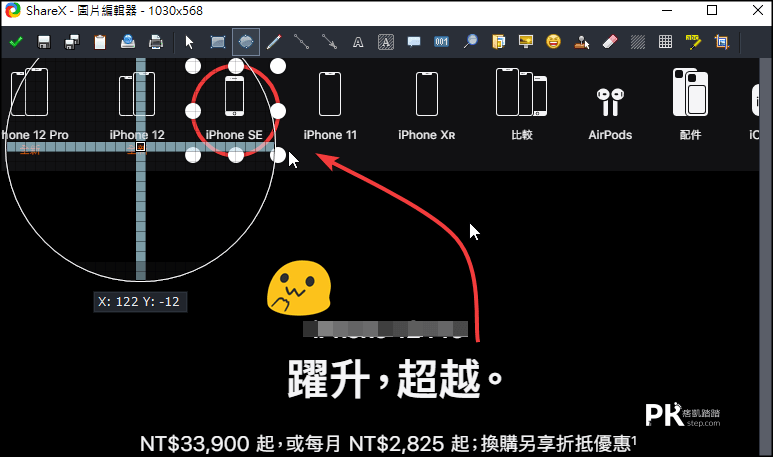Select the Freehand pencil tool
Image resolution: width=773 pixels, height=457 pixels.
274,42
